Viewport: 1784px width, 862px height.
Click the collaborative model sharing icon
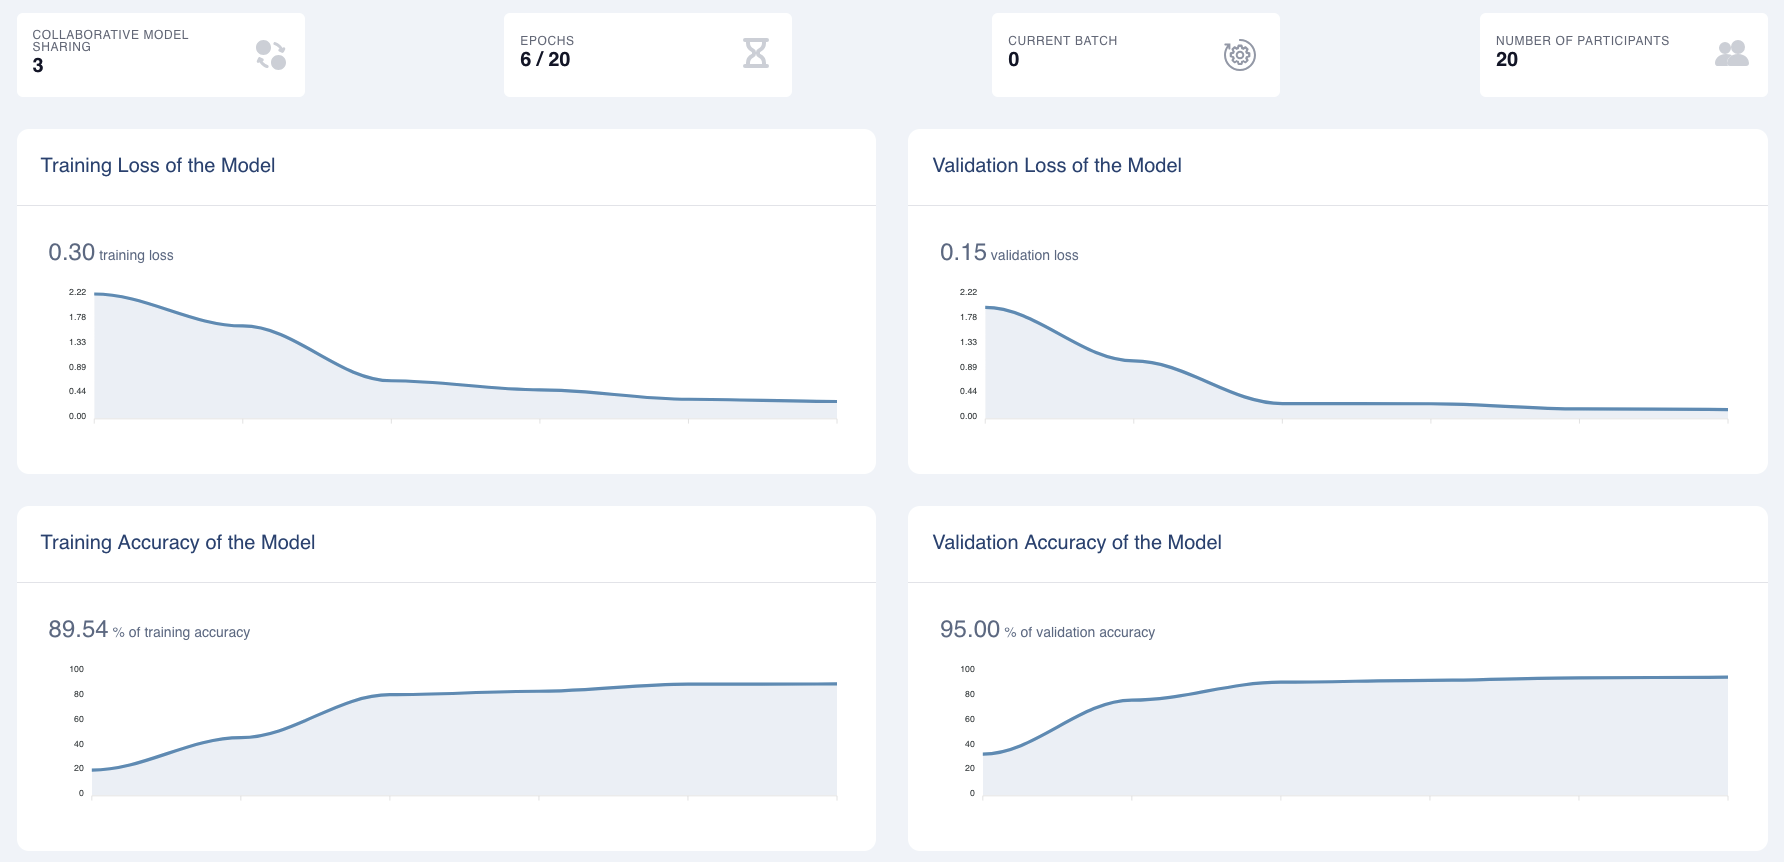coord(271,55)
